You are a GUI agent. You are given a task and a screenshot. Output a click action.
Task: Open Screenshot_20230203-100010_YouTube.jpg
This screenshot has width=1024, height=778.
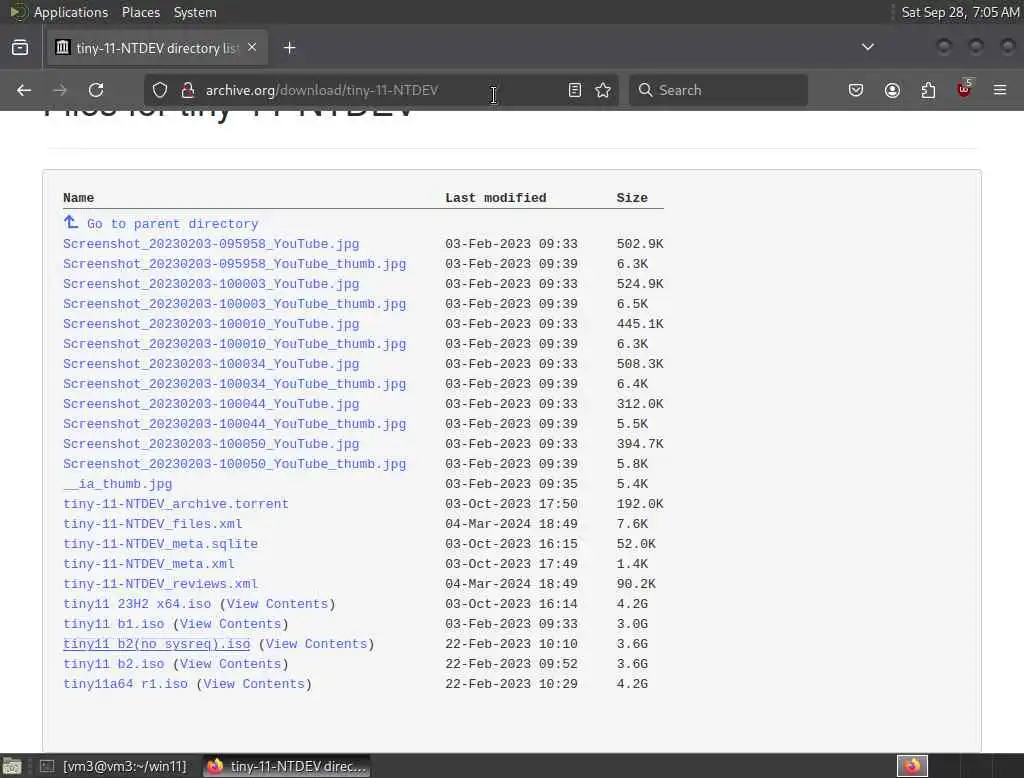pyautogui.click(x=211, y=323)
